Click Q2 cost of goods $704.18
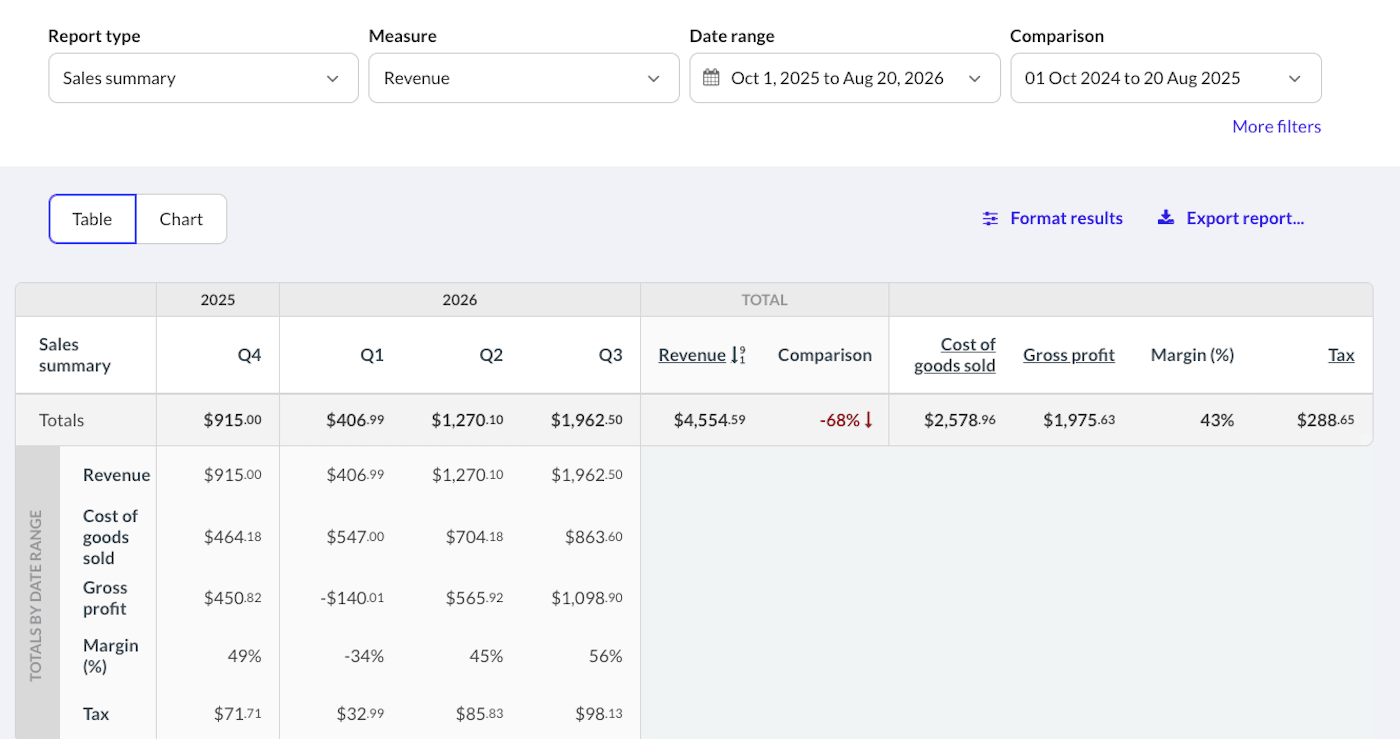The height and width of the screenshot is (739, 1400). tap(474, 537)
